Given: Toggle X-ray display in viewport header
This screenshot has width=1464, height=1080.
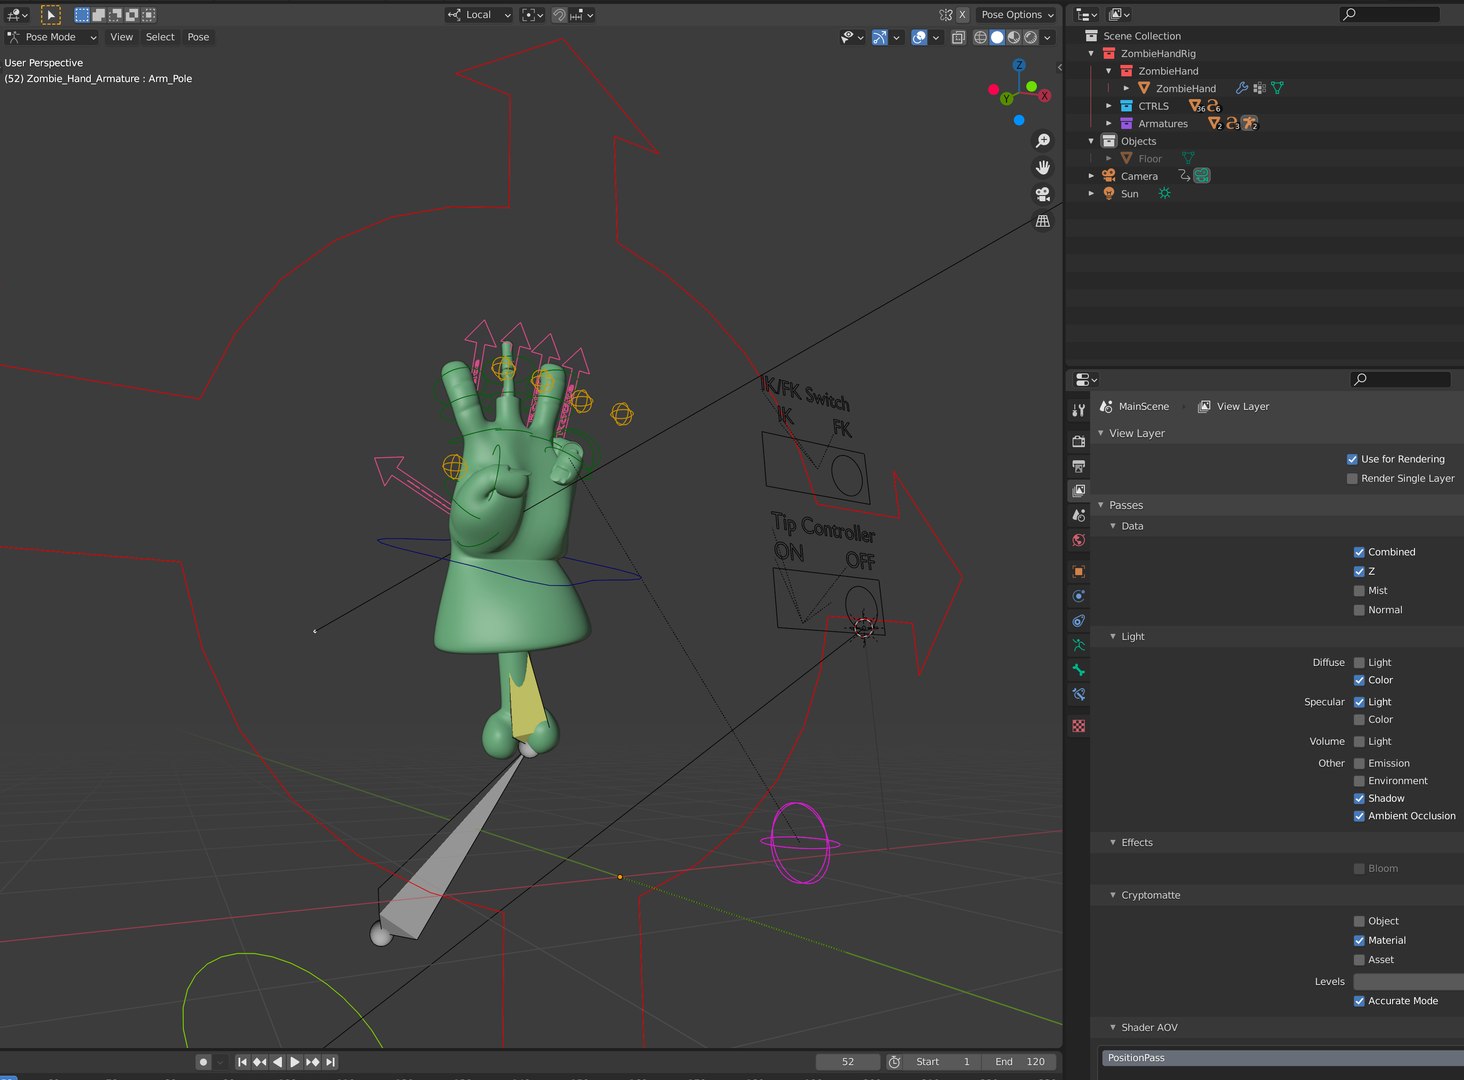Looking at the screenshot, I should click(958, 37).
